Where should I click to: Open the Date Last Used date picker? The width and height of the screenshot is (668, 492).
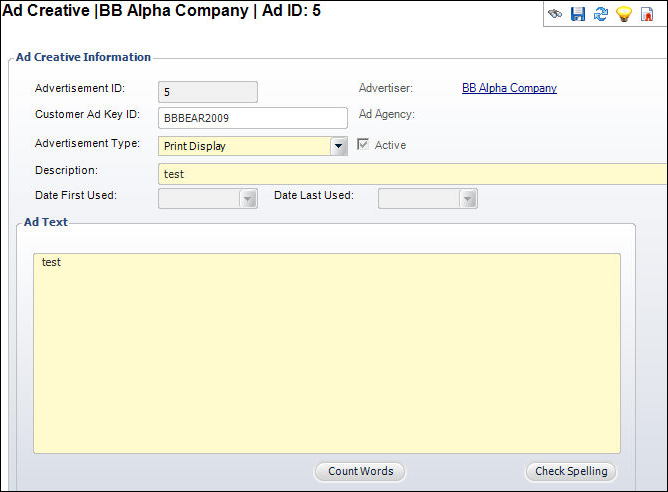(x=468, y=199)
